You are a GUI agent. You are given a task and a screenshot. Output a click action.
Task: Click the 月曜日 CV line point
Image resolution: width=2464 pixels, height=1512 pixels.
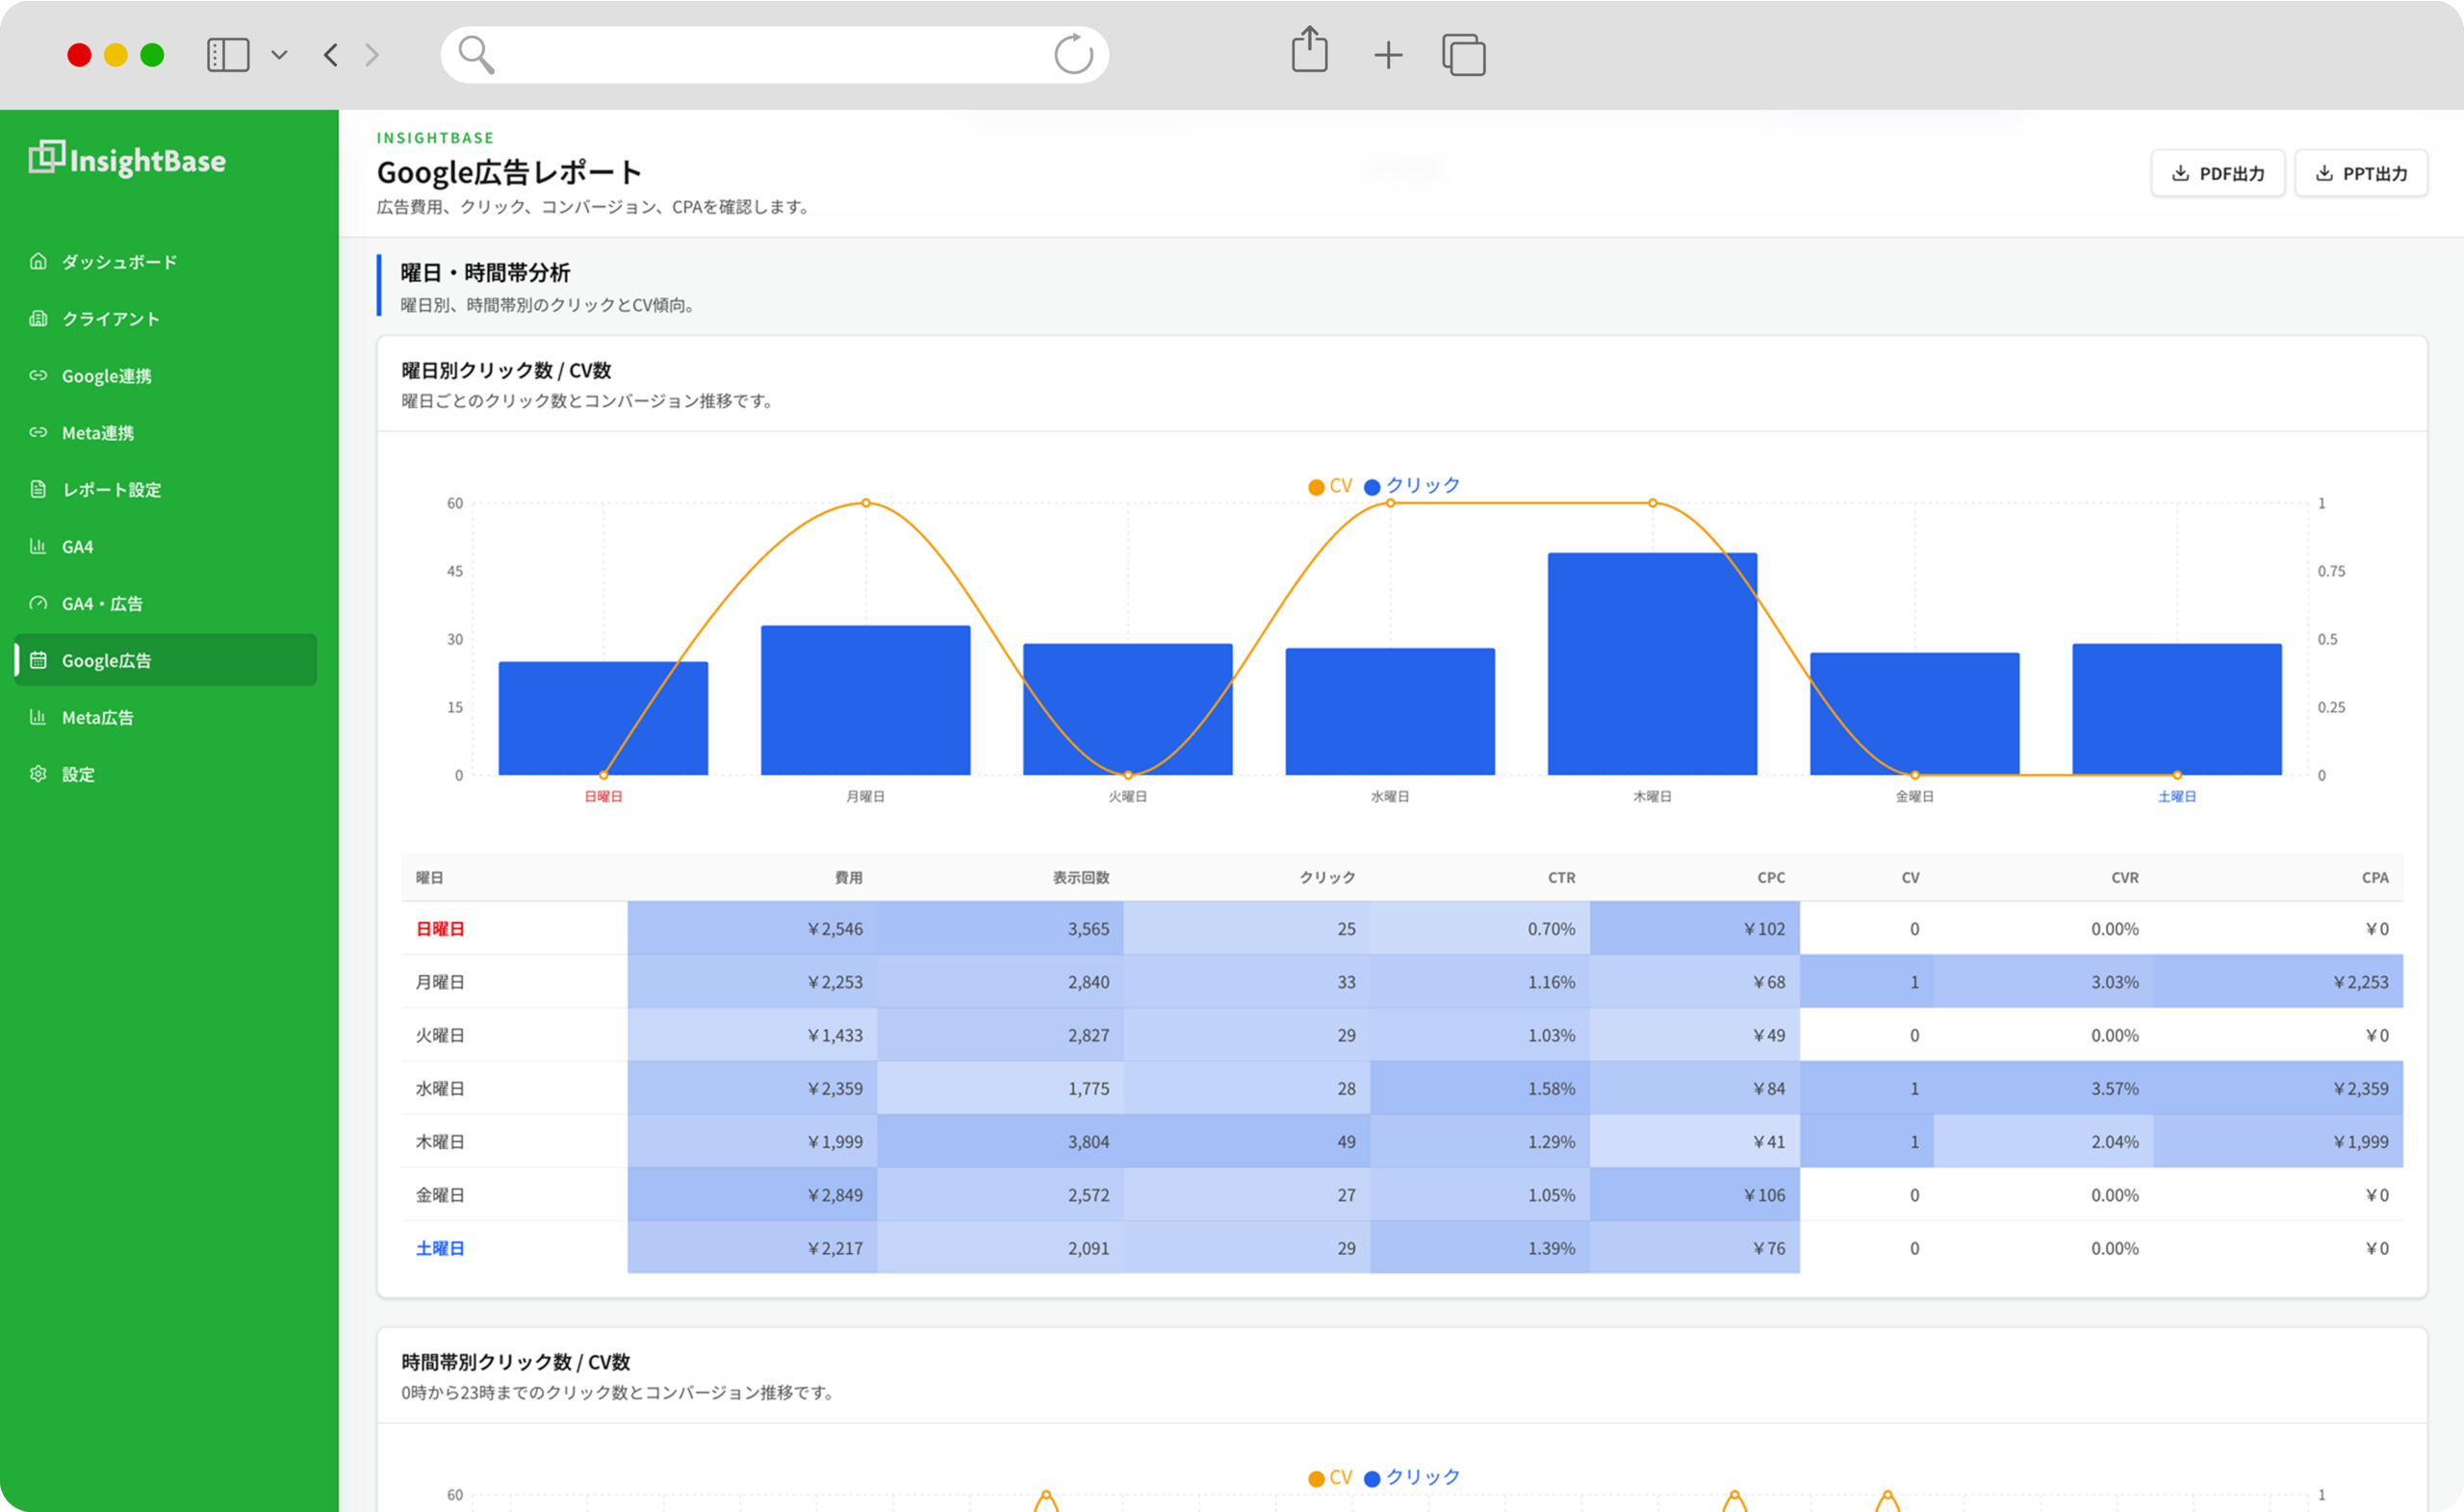coord(866,503)
